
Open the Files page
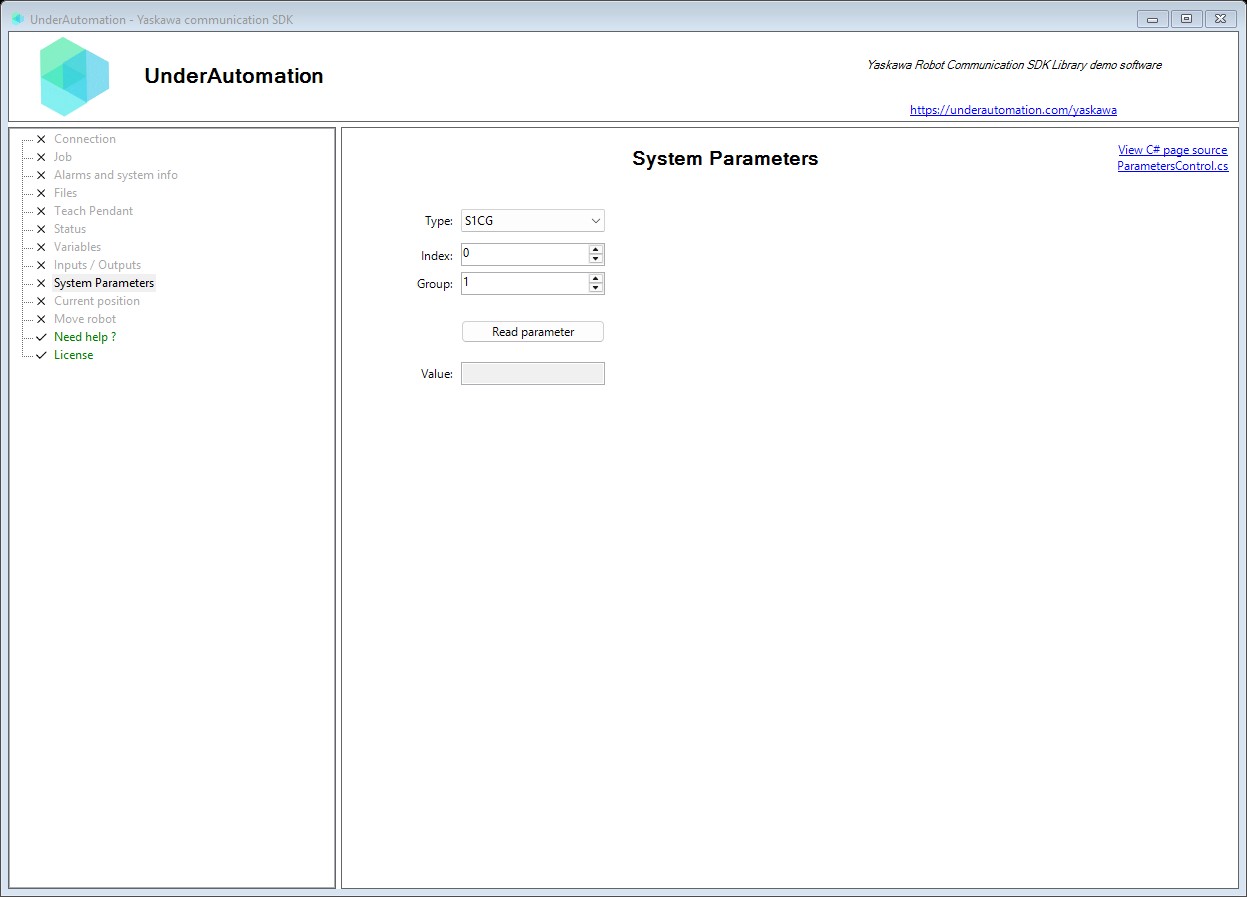click(x=65, y=193)
